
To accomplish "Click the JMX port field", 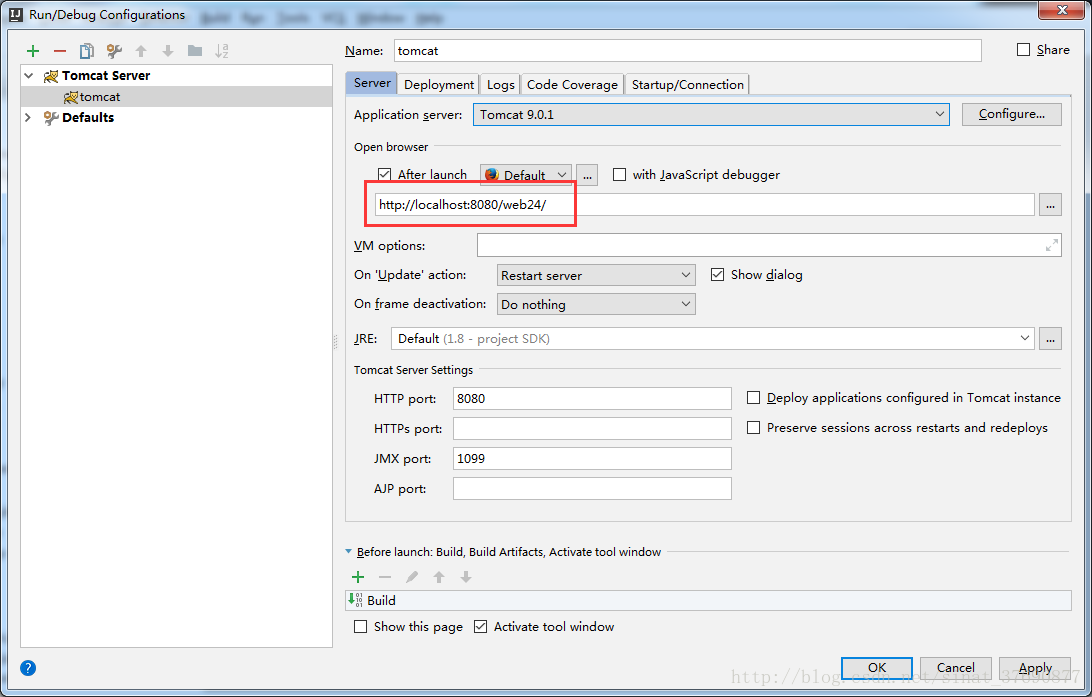I will tap(592, 458).
